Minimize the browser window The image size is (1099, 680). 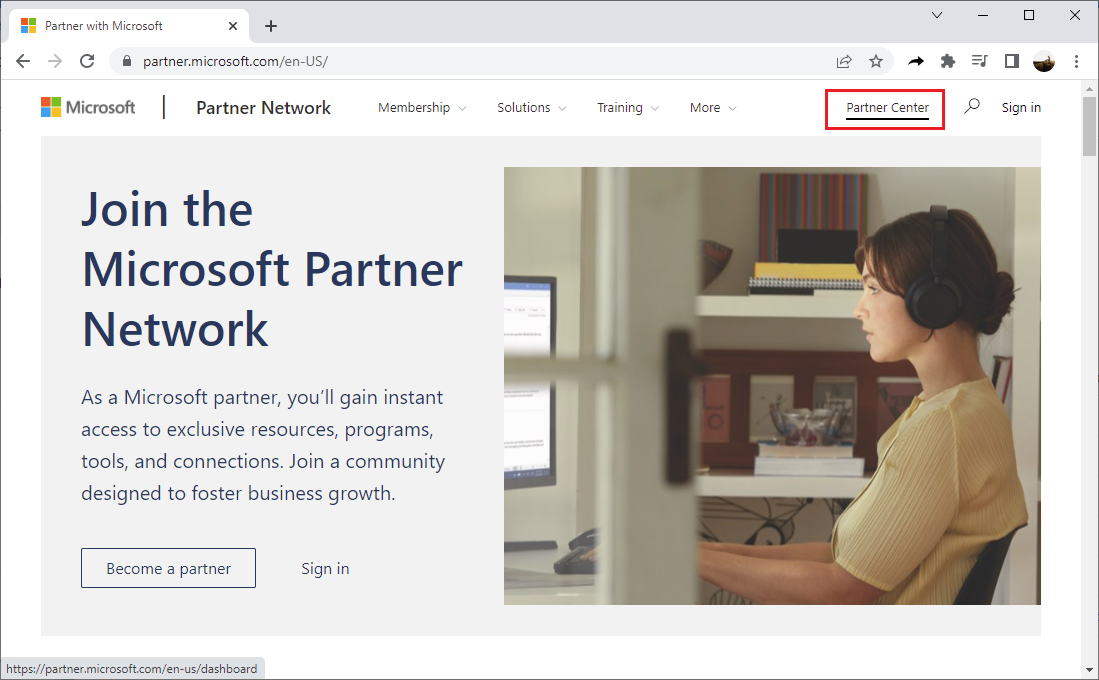(983, 15)
